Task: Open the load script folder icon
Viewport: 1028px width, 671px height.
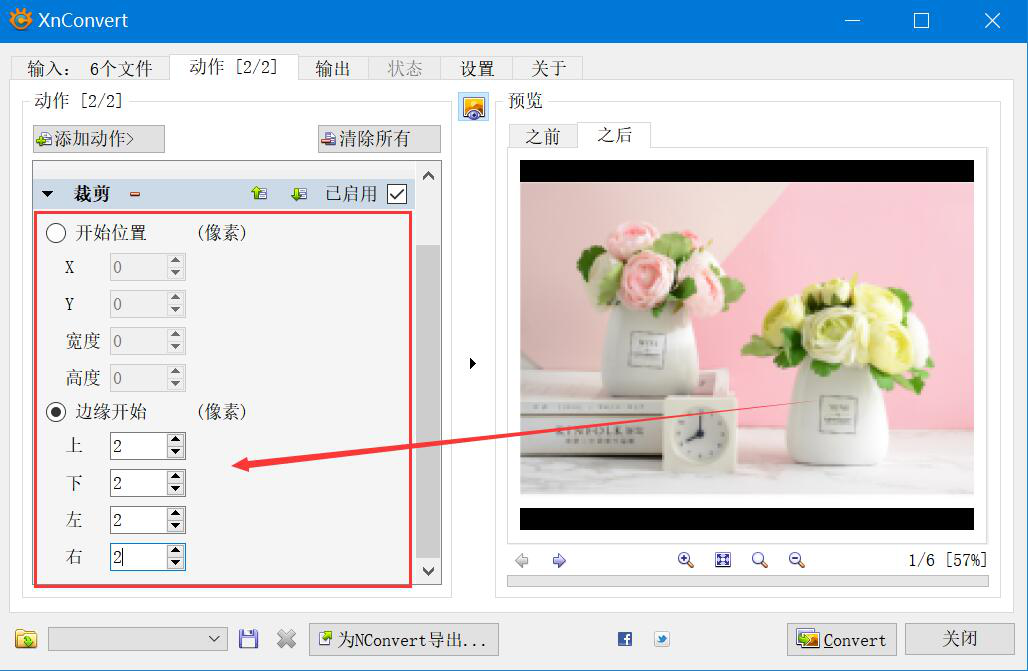Action: (x=26, y=639)
